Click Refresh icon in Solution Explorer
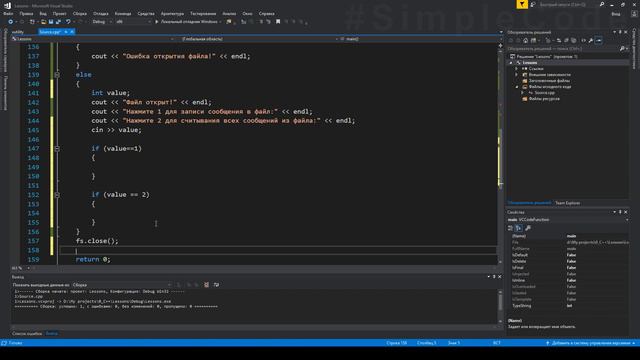Screen dimensions: 640x360 [559, 40]
